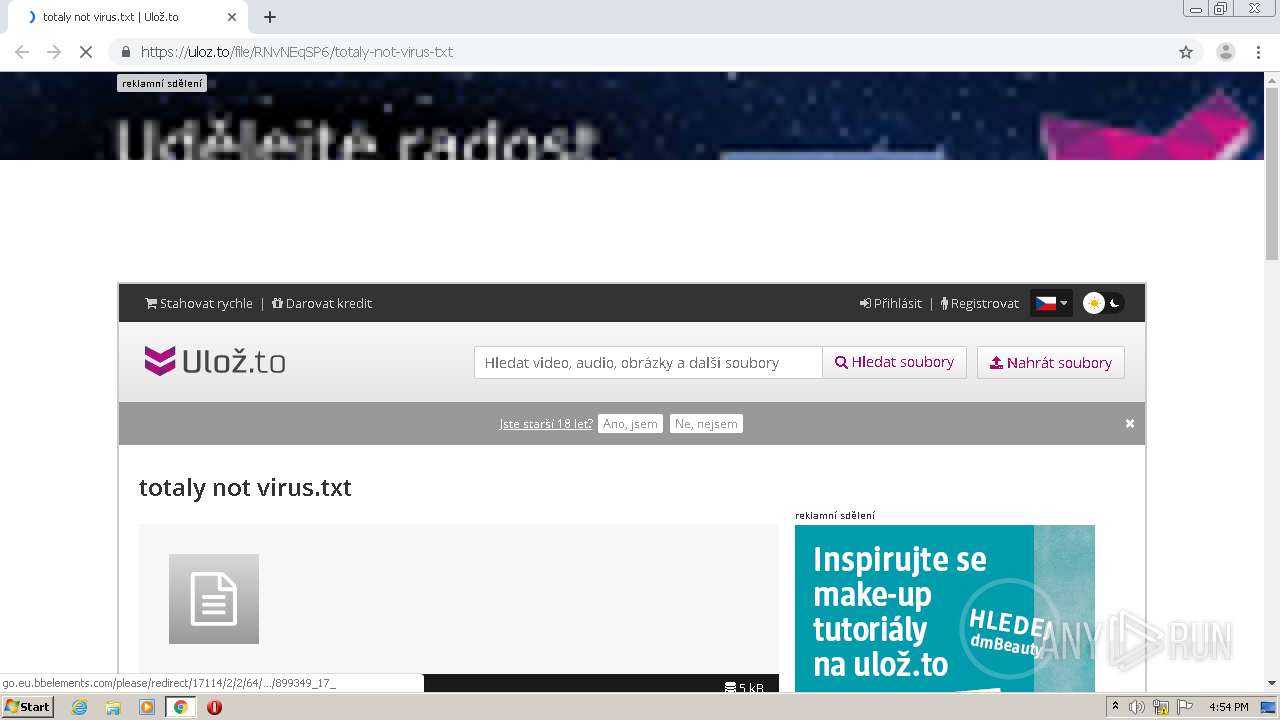This screenshot has width=1280, height=720.
Task: Click the browser back arrow
Action: [x=22, y=52]
